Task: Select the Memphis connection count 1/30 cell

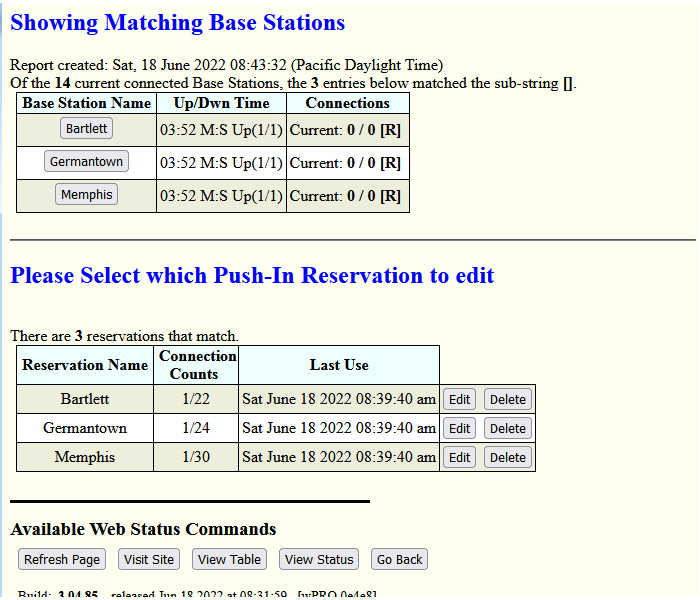Action: [195, 457]
